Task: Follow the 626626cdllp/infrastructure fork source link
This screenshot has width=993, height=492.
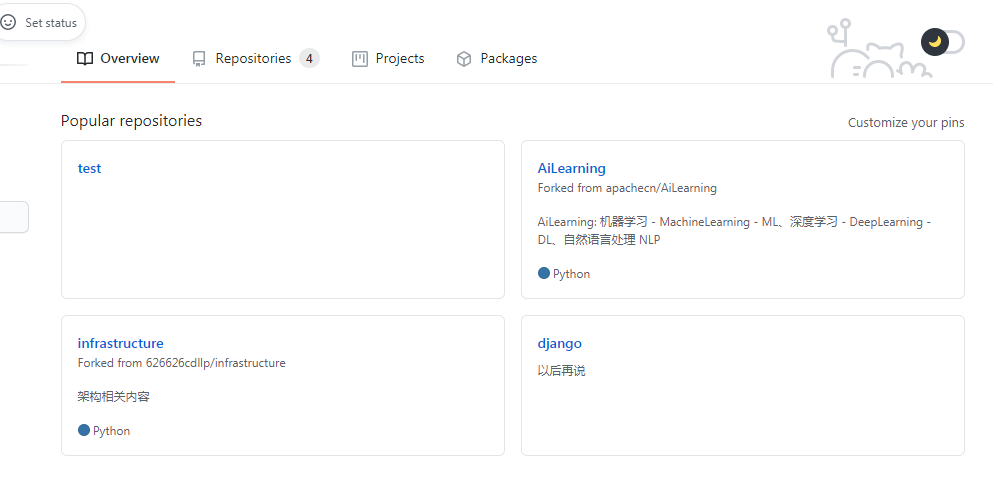Action: coord(215,363)
